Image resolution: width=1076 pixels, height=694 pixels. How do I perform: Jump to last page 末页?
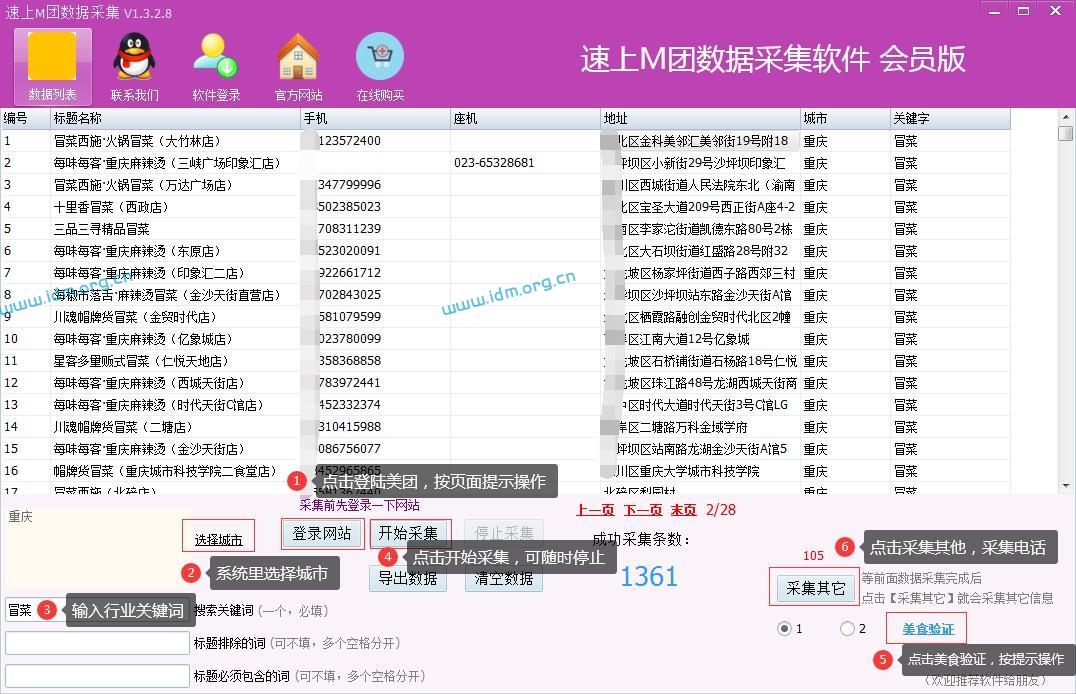coord(683,510)
